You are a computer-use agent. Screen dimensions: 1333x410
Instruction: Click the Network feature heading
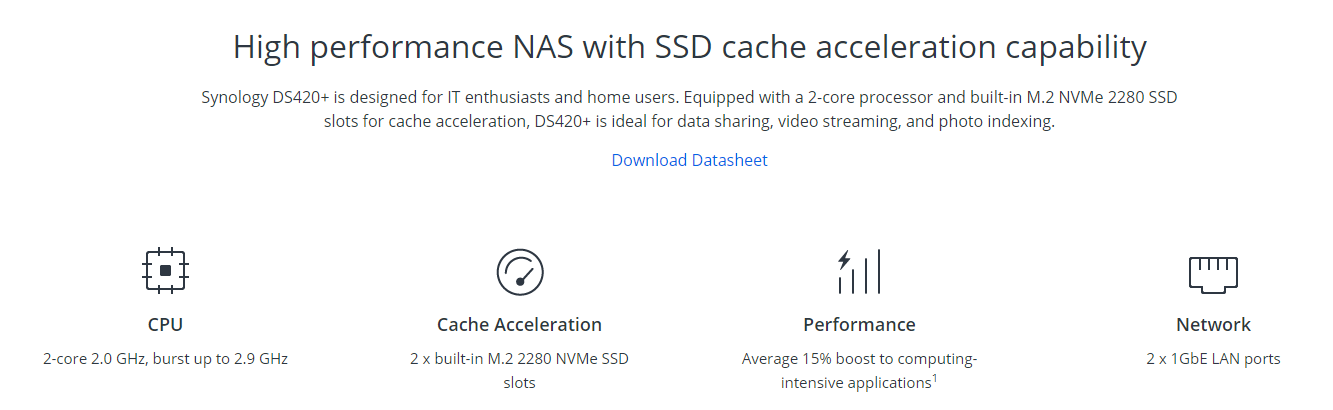tap(1213, 325)
